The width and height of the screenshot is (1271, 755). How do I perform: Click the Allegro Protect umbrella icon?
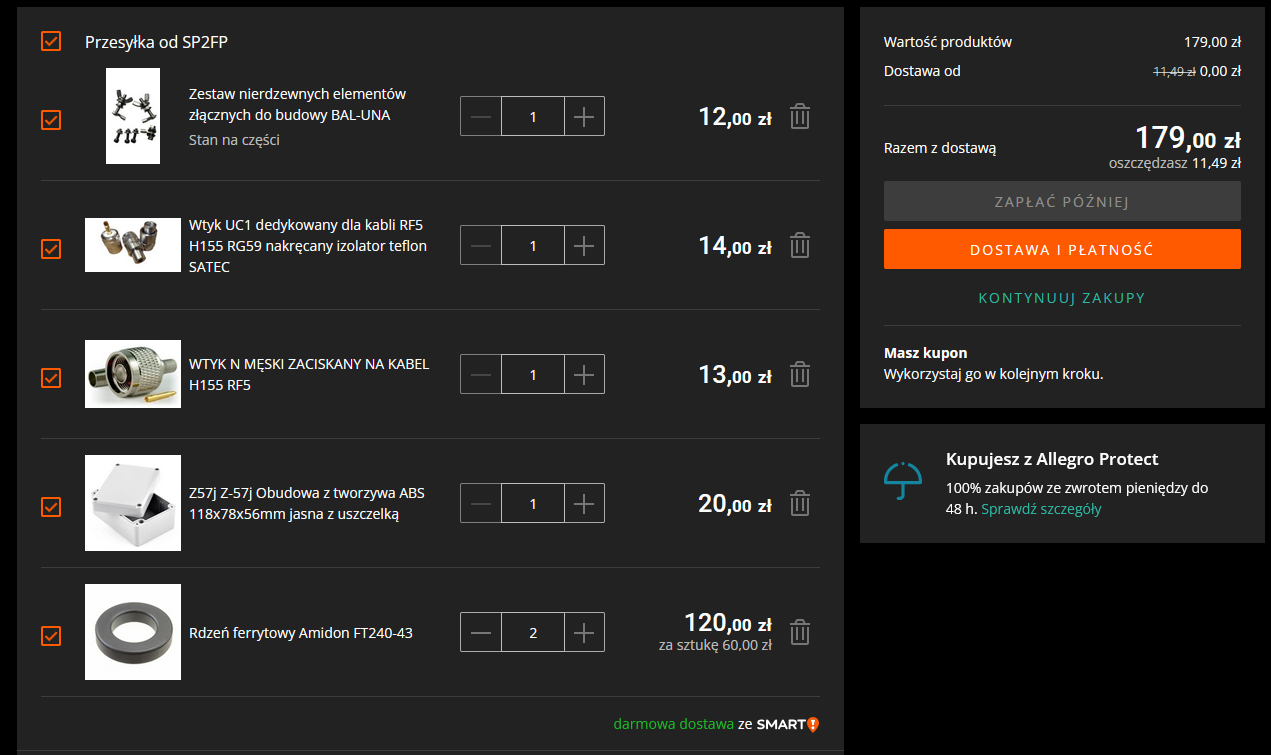click(902, 481)
